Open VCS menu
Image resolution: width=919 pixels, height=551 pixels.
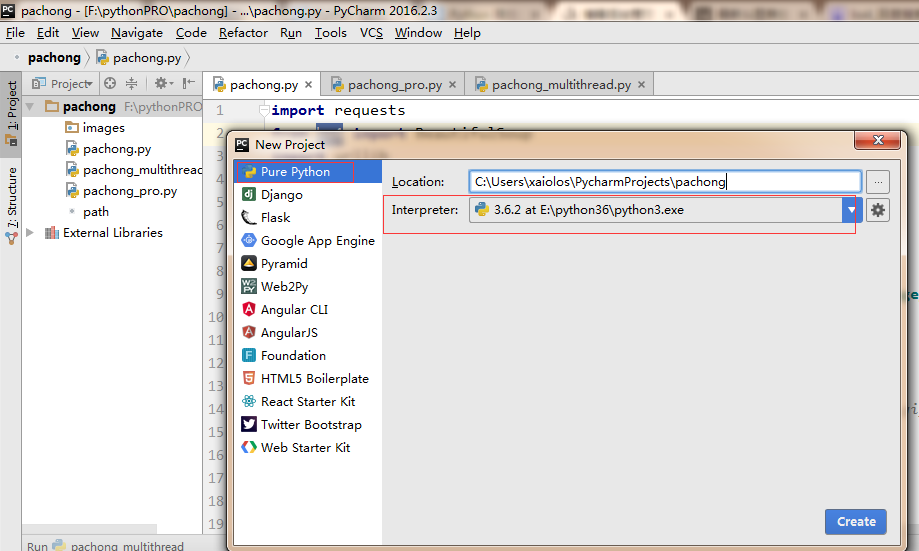click(371, 33)
